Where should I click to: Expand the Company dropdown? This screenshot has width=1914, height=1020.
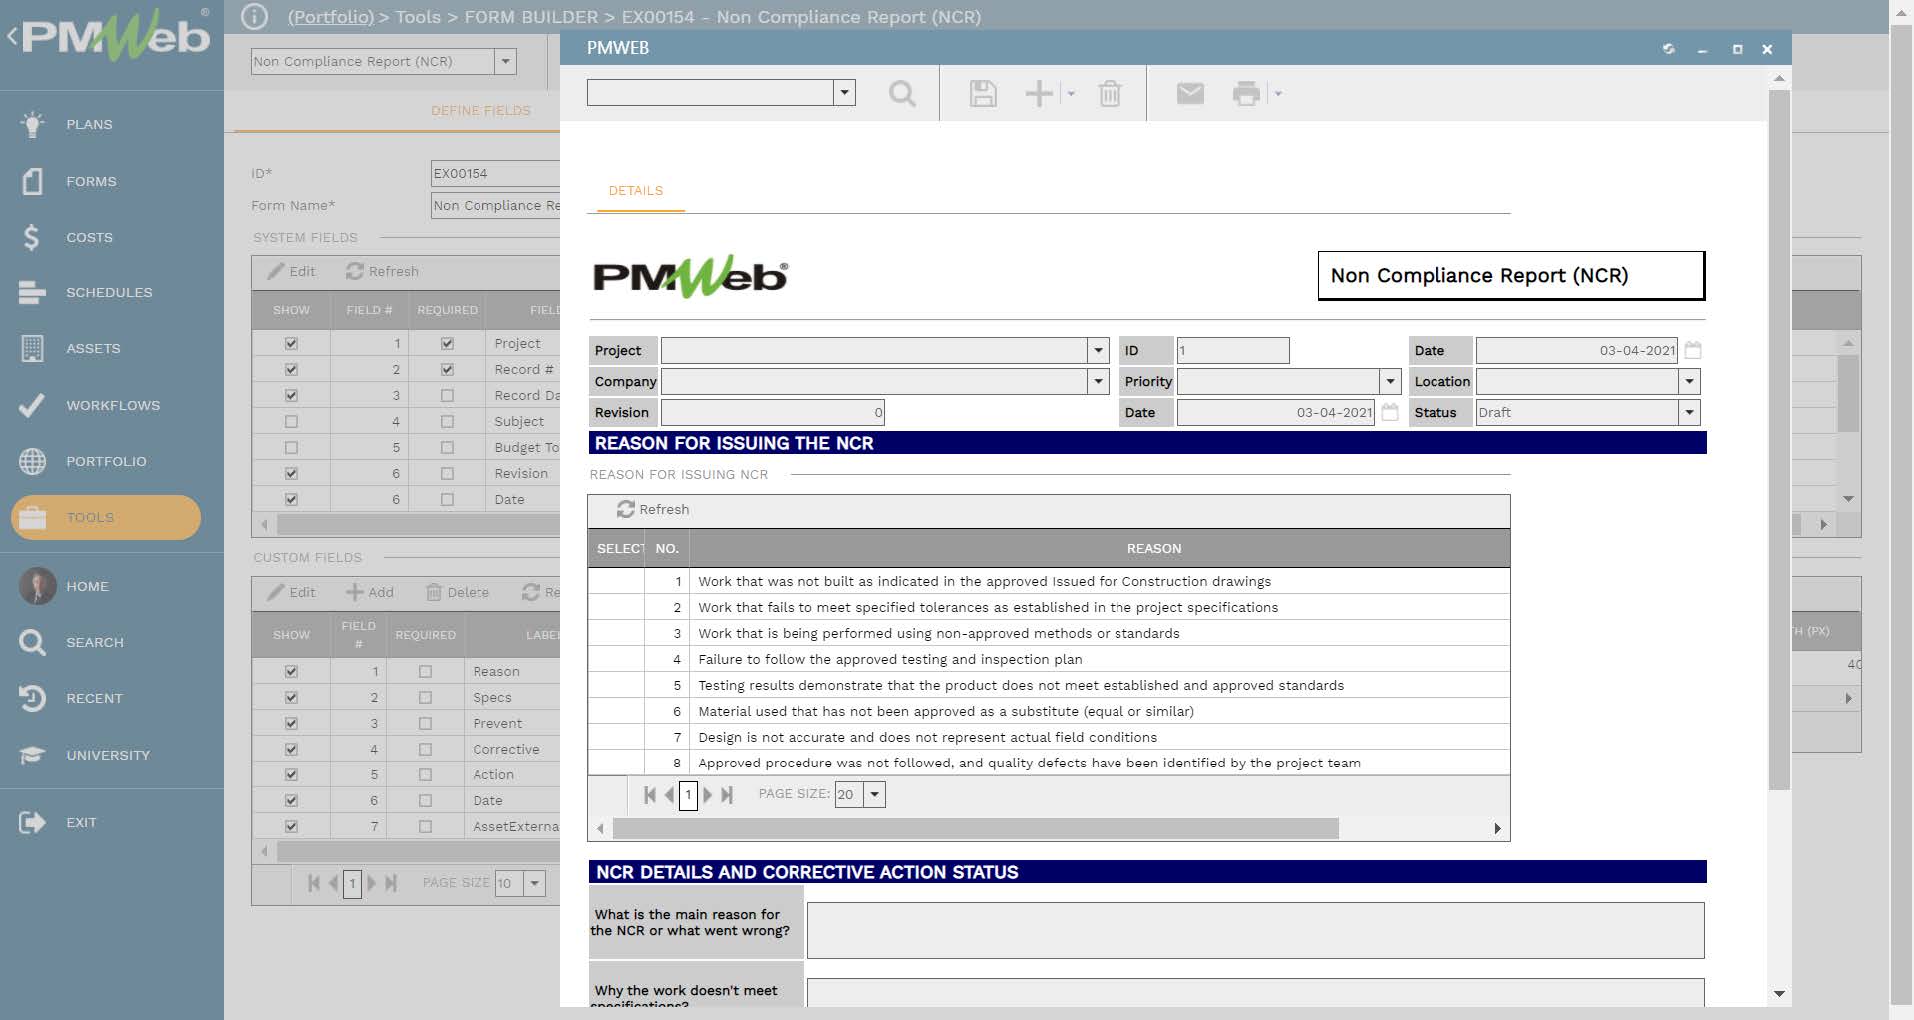pos(1098,381)
